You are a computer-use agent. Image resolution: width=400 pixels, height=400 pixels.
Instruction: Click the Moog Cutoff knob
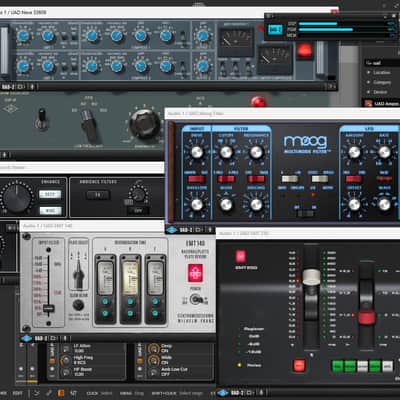point(226,152)
